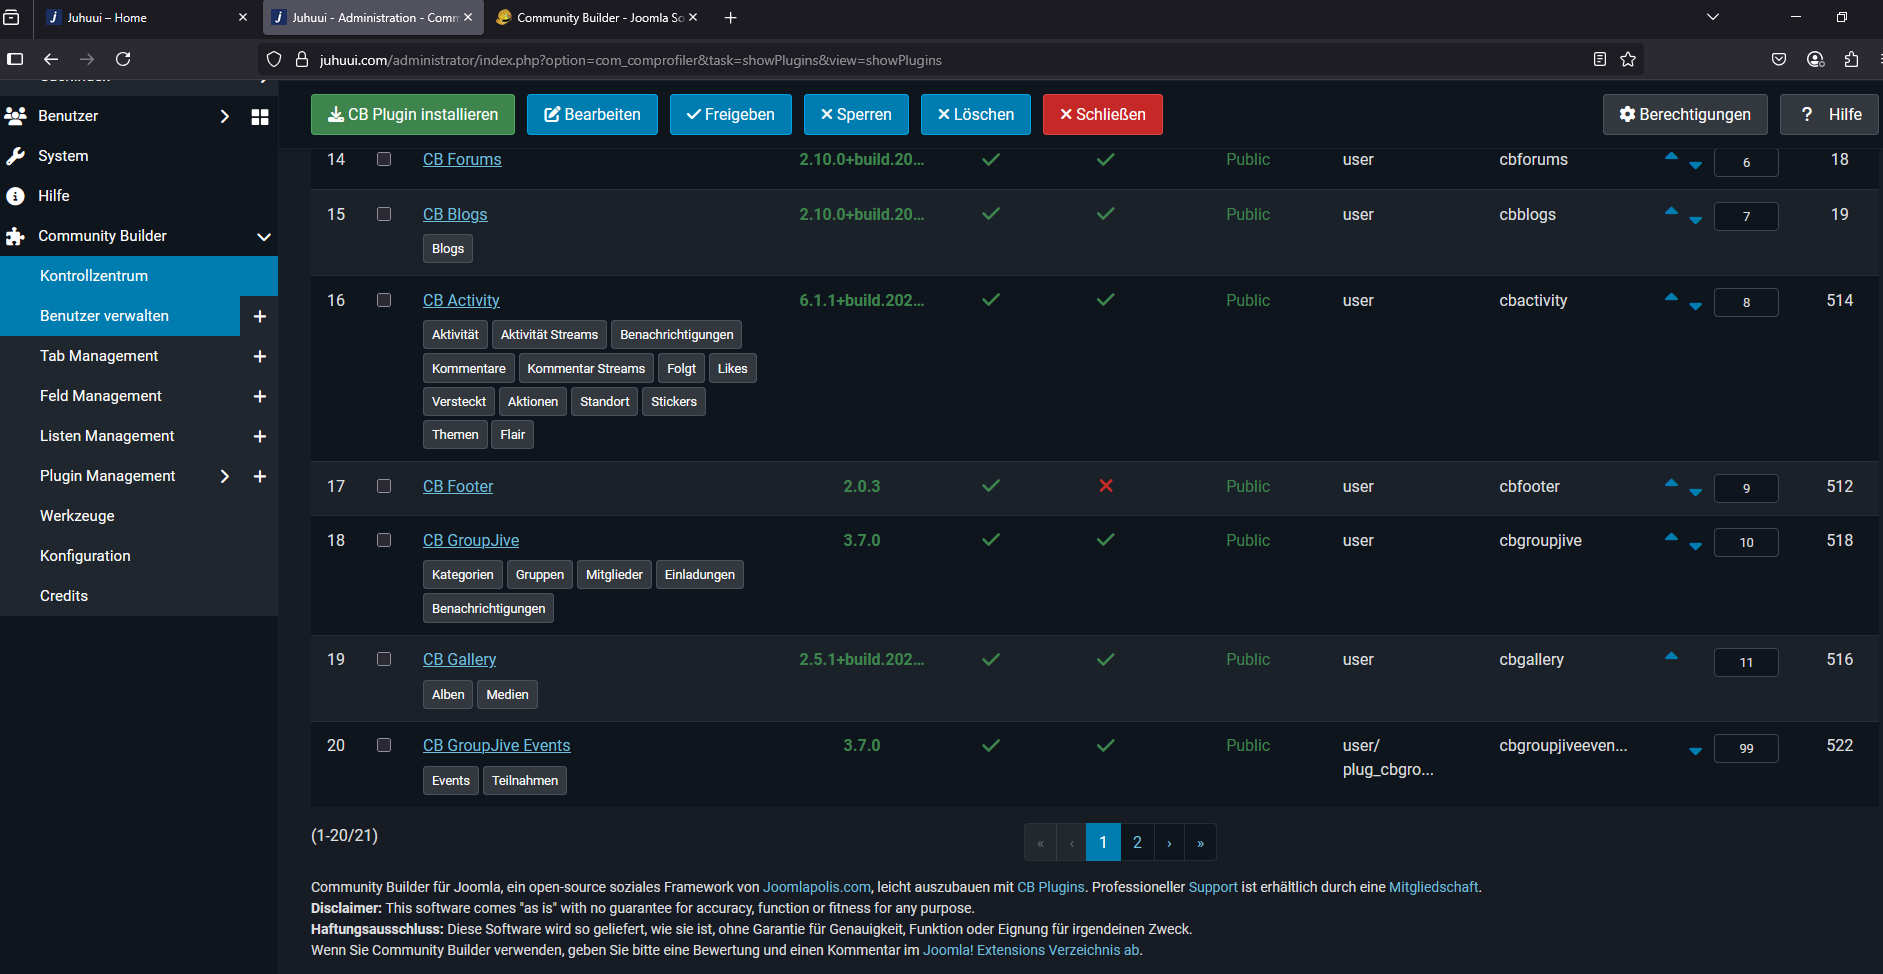Select the CB Gallery row checkbox
The width and height of the screenshot is (1883, 974).
point(384,659)
